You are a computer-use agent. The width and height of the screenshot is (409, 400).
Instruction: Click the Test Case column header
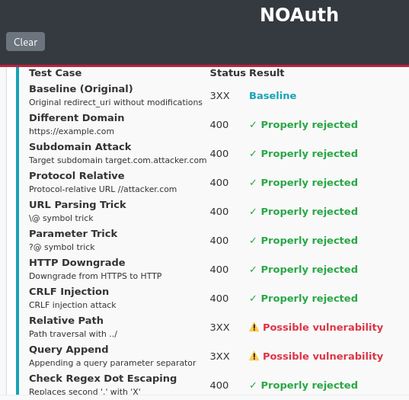55,73
